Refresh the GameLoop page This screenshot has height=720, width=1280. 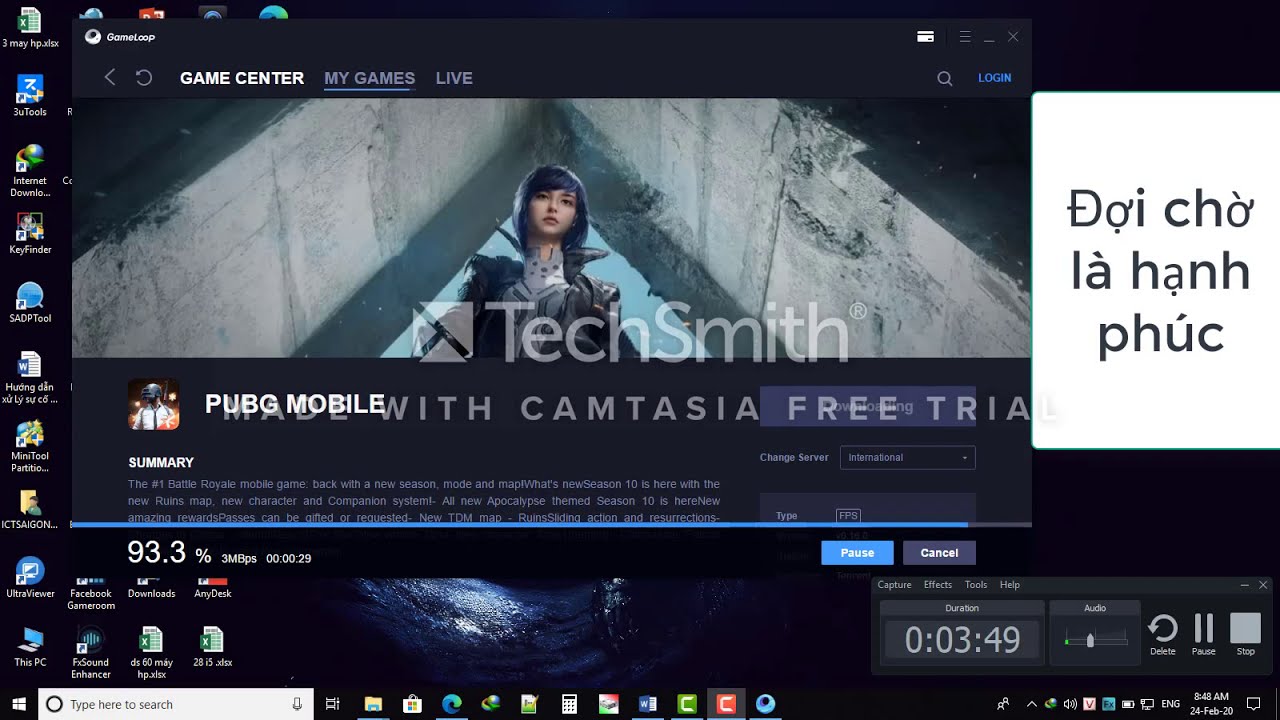click(x=144, y=77)
